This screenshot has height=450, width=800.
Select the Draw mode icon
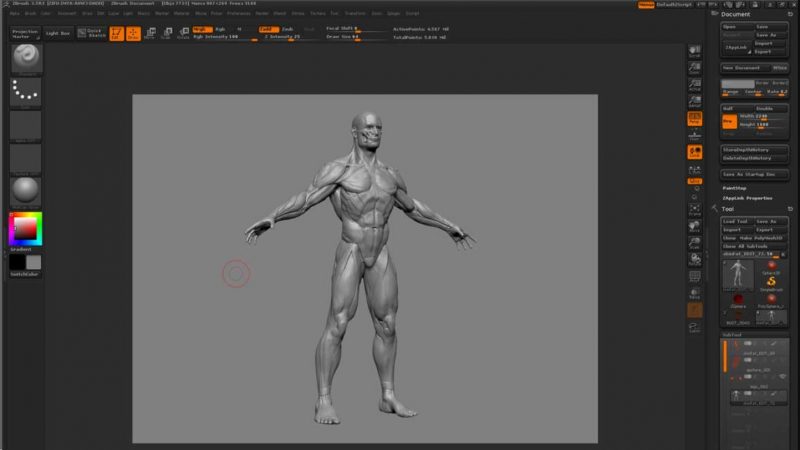pyautogui.click(x=133, y=34)
